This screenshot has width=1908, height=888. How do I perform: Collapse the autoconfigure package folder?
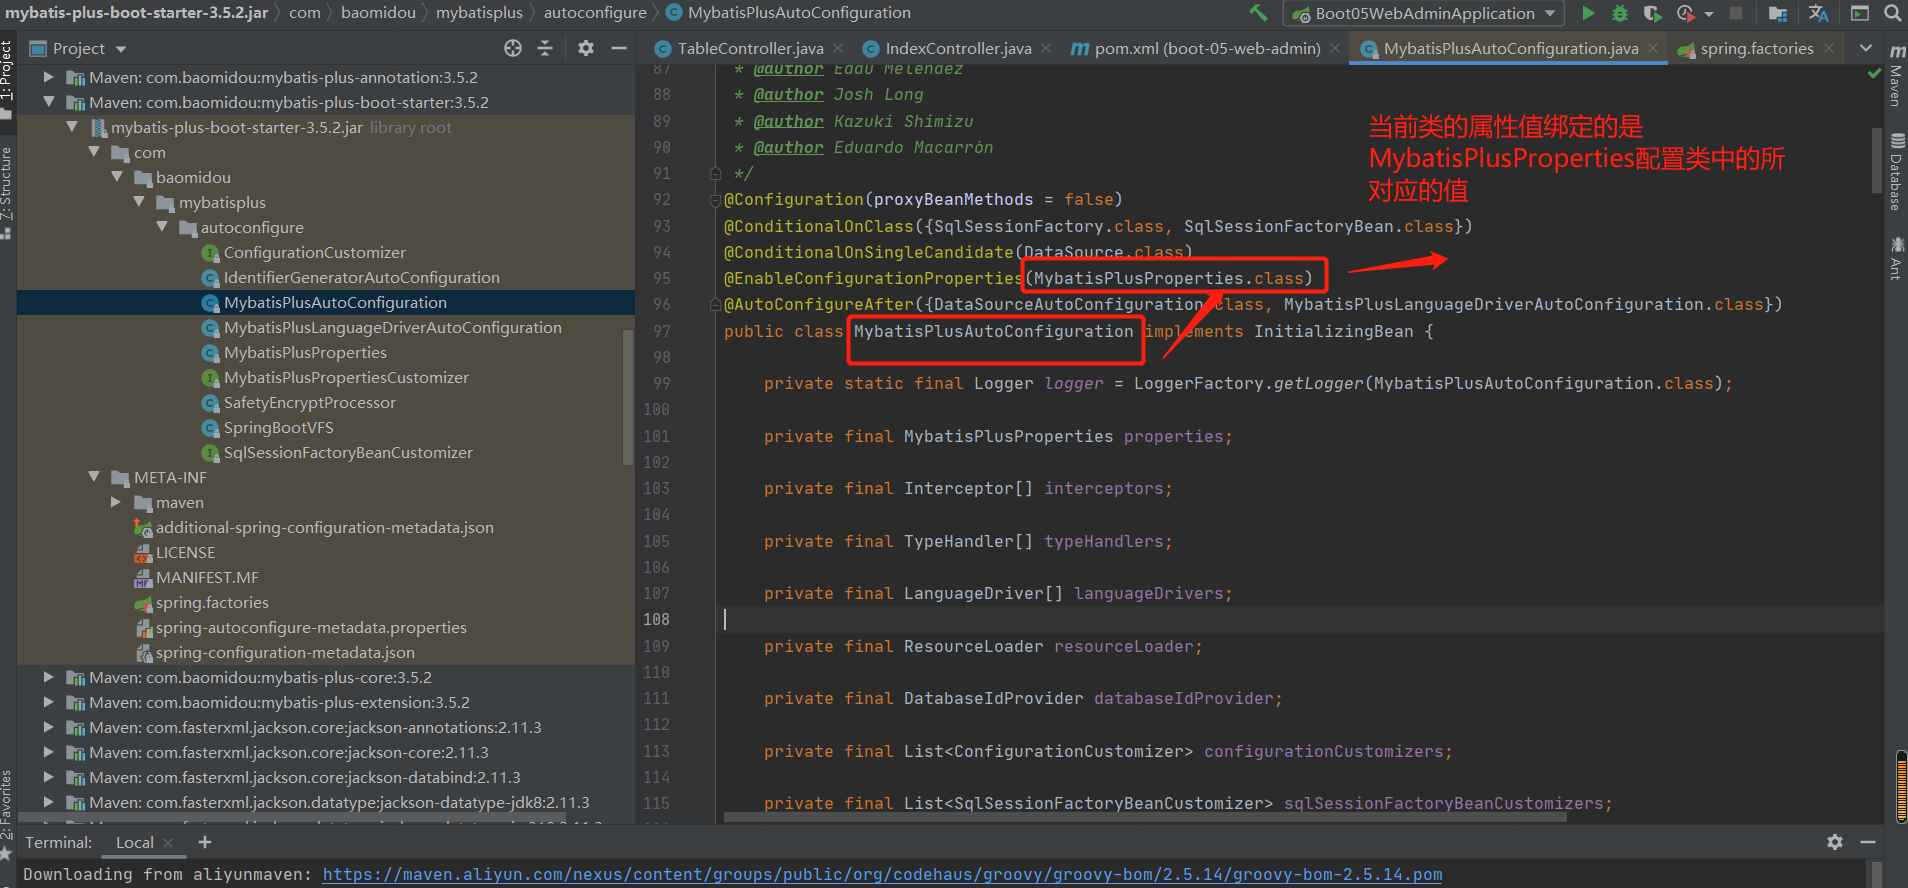[162, 227]
